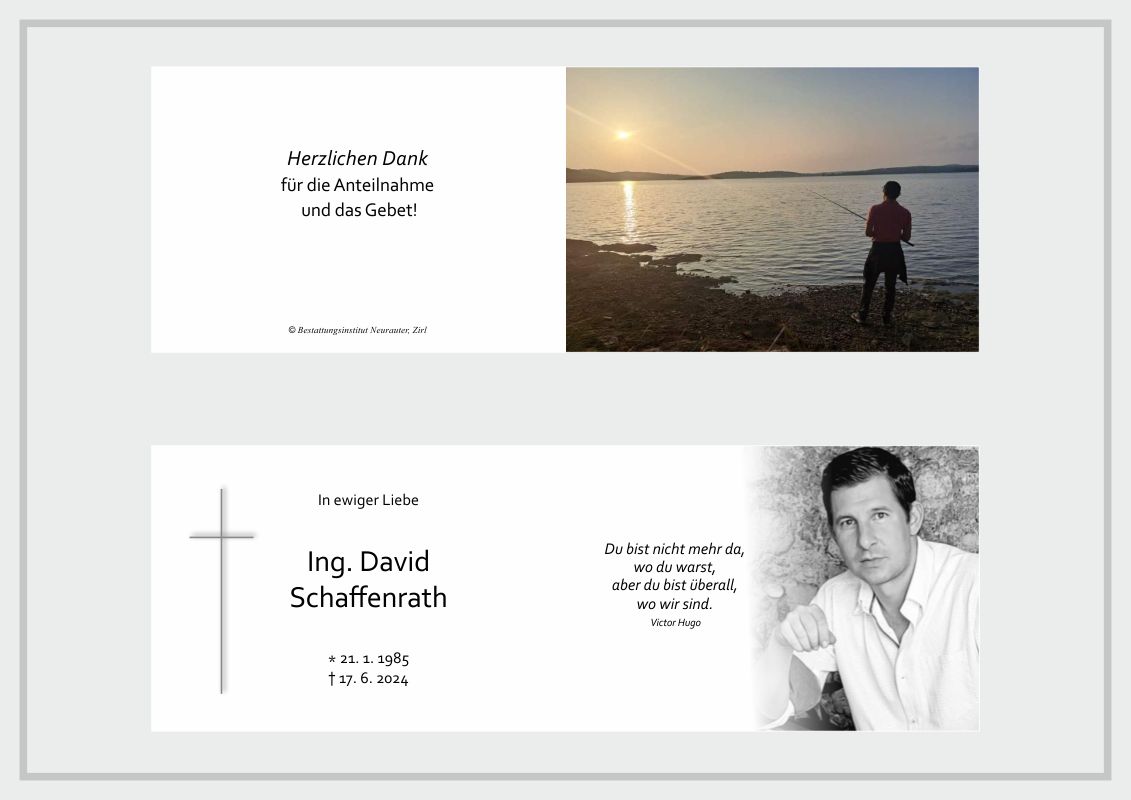Select the 'In ewiger Liebe' text

pyautogui.click(x=368, y=500)
